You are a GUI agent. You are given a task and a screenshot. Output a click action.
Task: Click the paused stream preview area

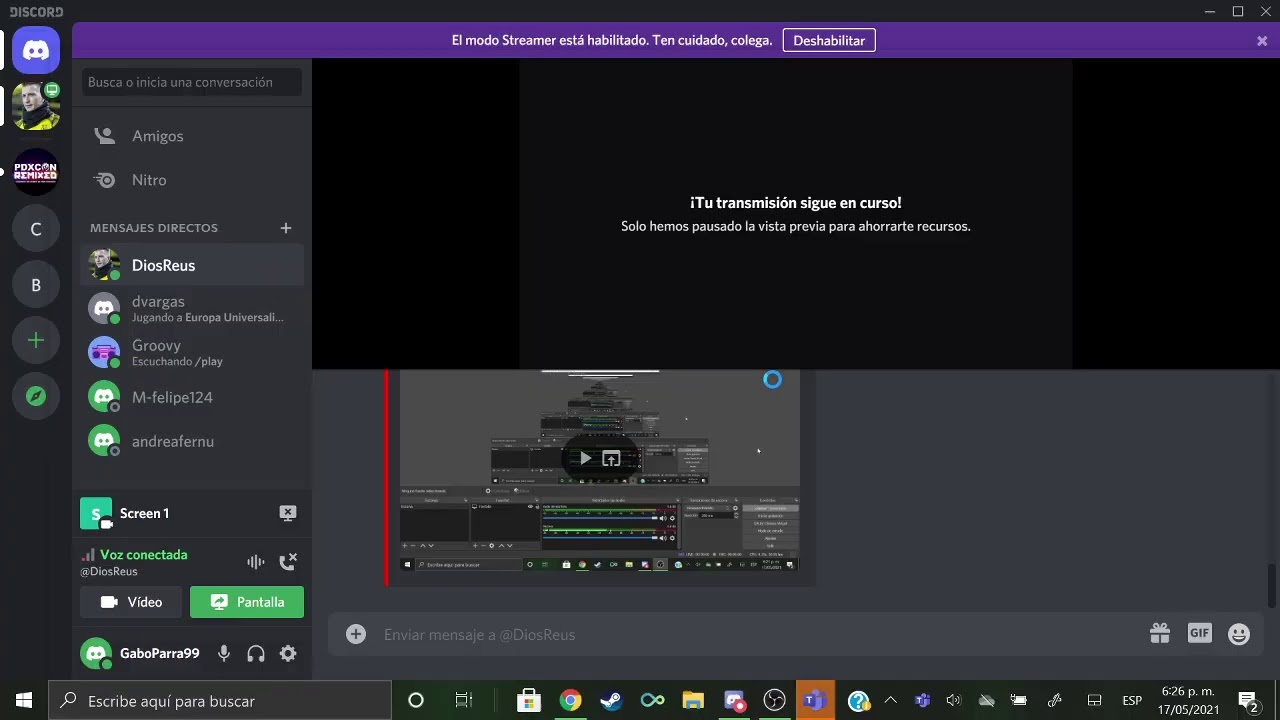(x=795, y=214)
